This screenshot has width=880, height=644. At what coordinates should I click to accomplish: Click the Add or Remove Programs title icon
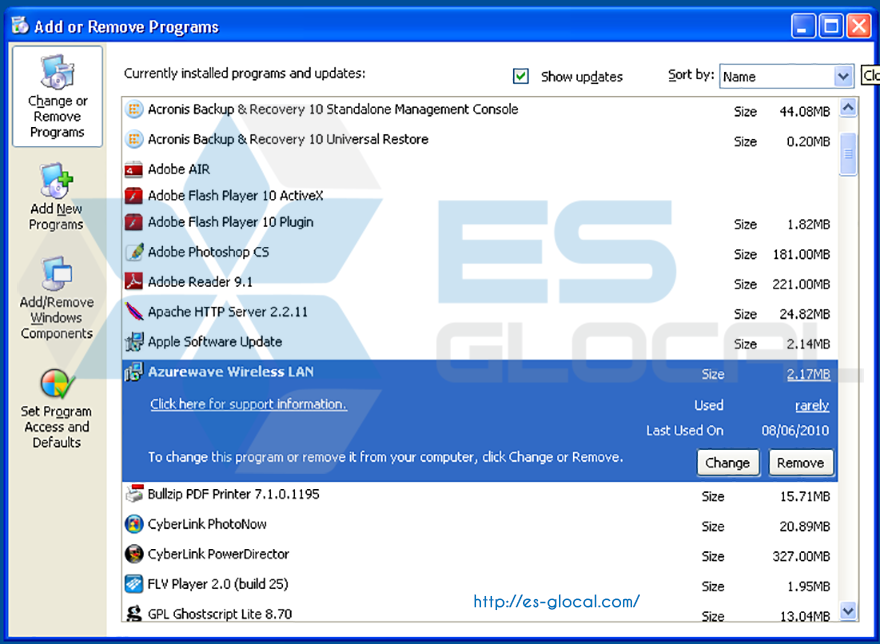pos(20,25)
